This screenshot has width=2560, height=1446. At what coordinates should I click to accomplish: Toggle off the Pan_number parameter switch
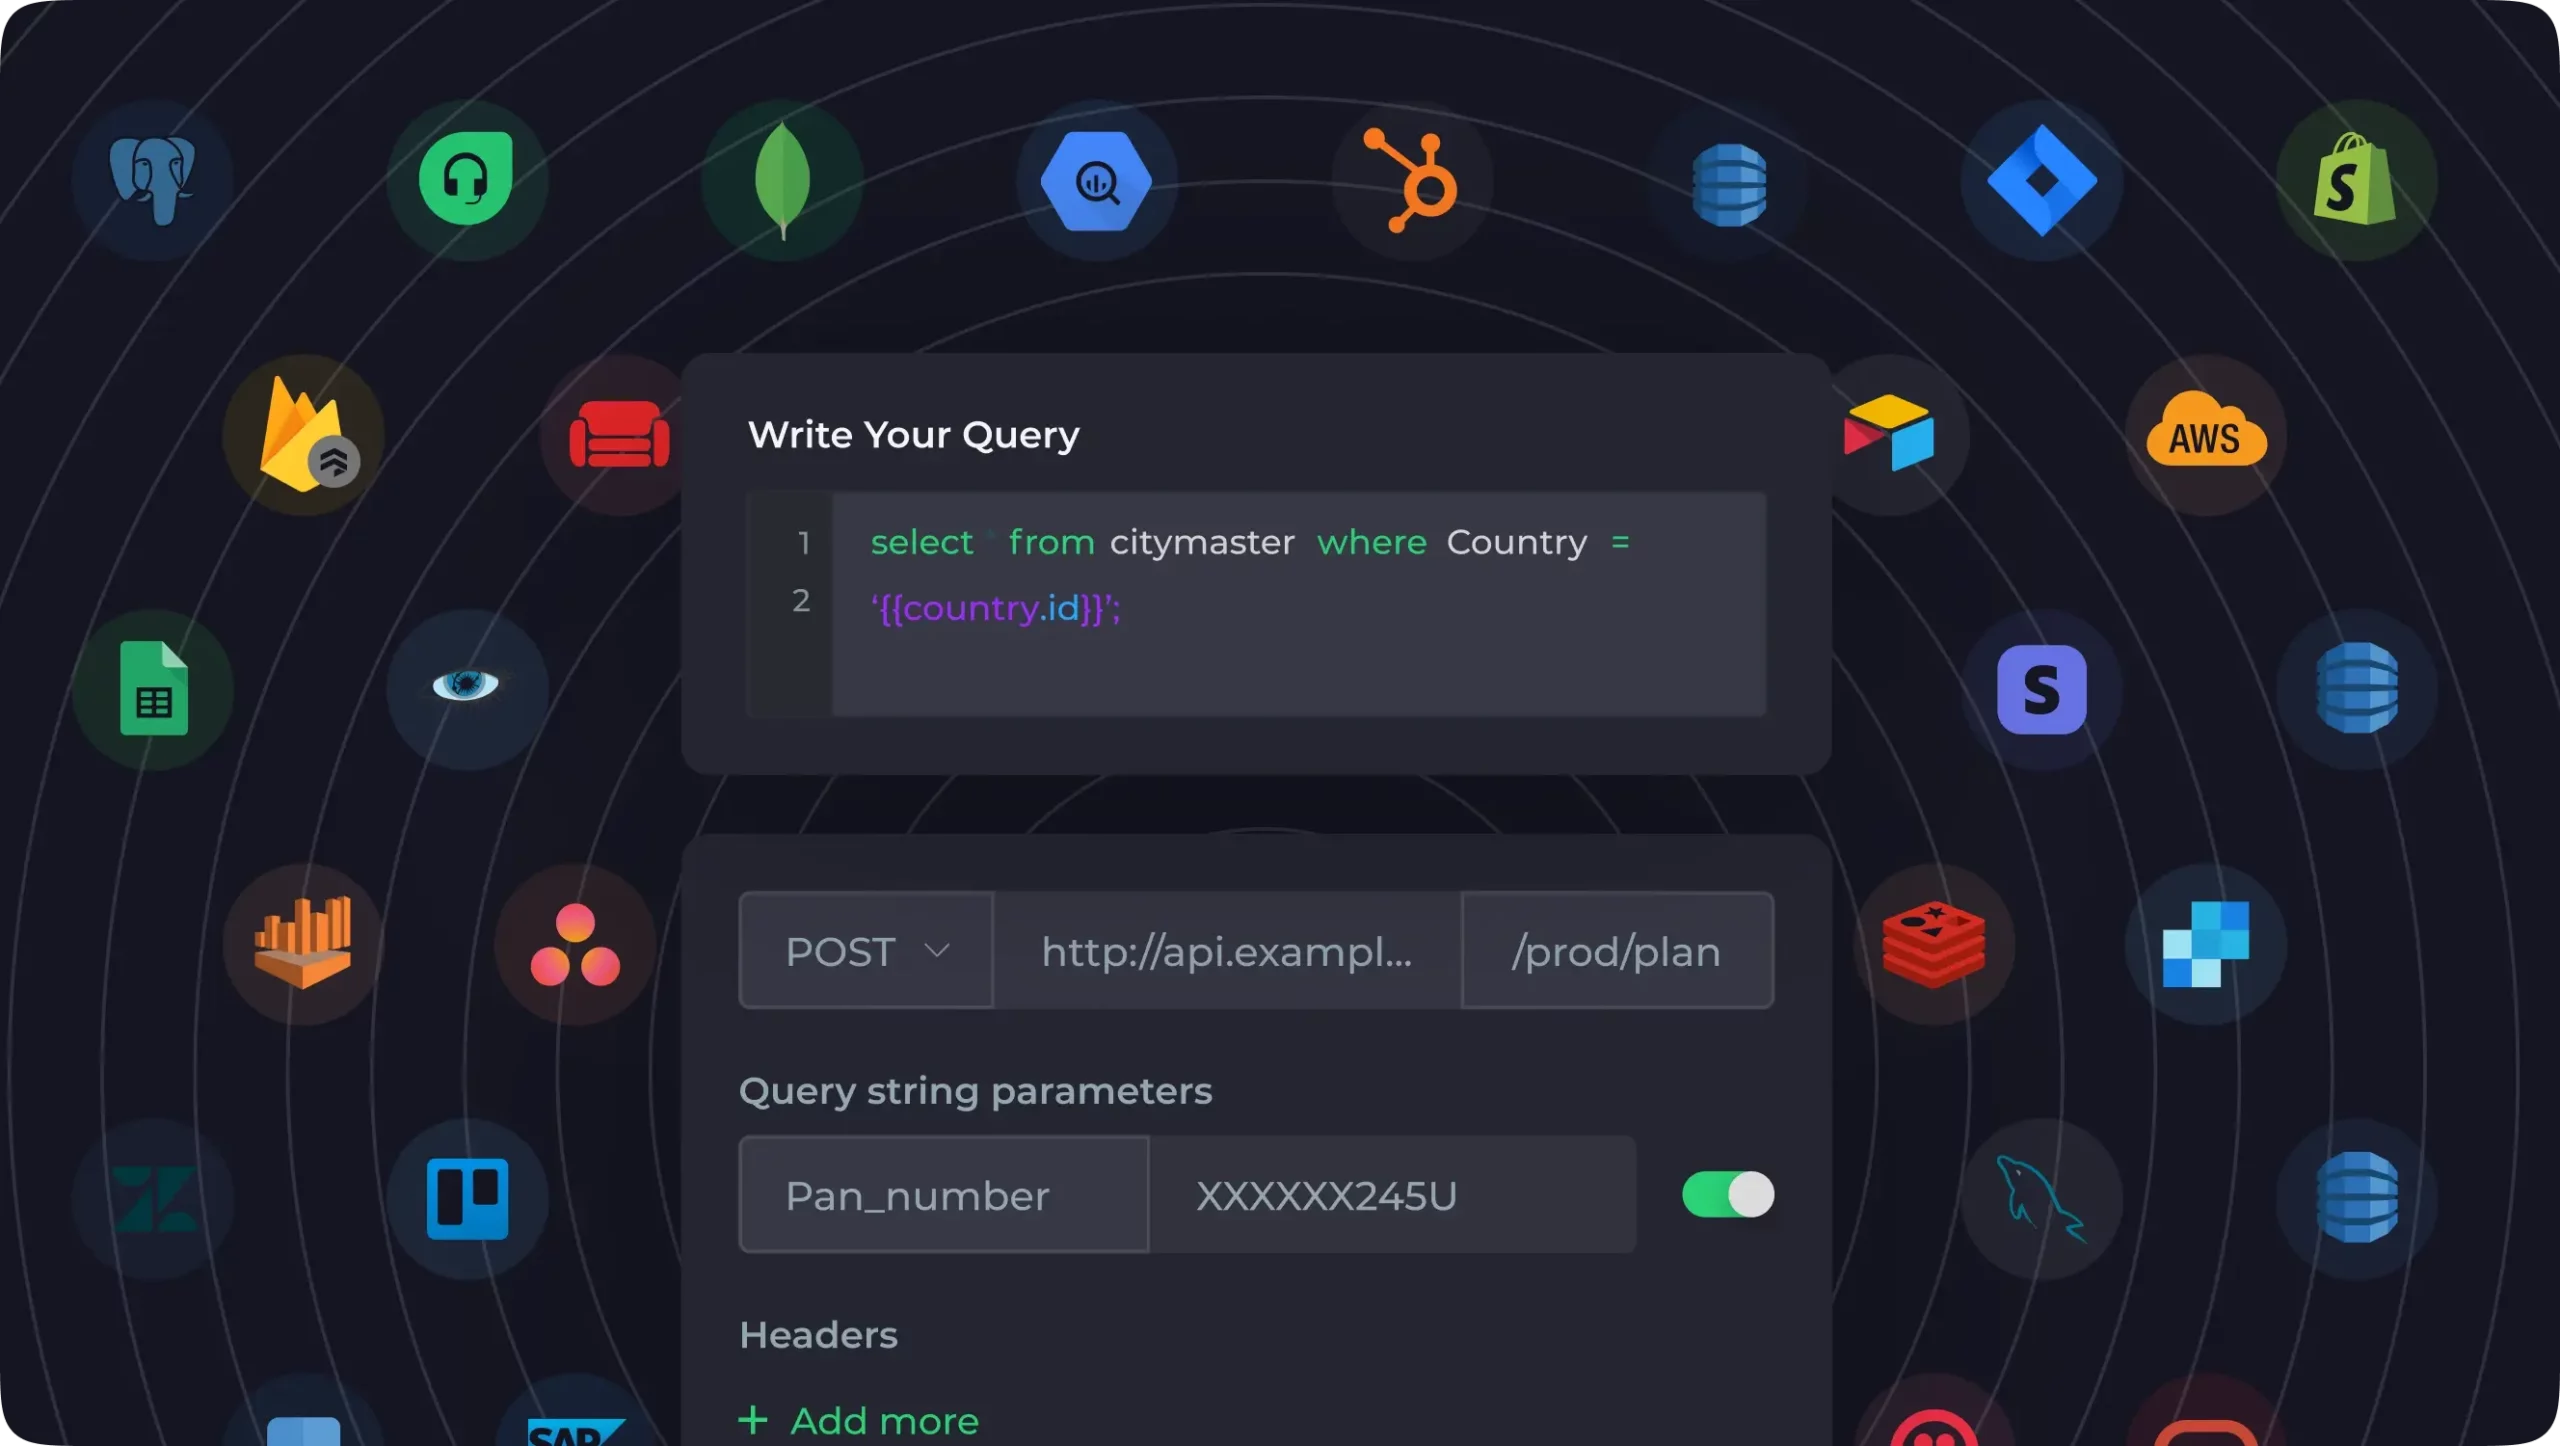pyautogui.click(x=1728, y=1195)
